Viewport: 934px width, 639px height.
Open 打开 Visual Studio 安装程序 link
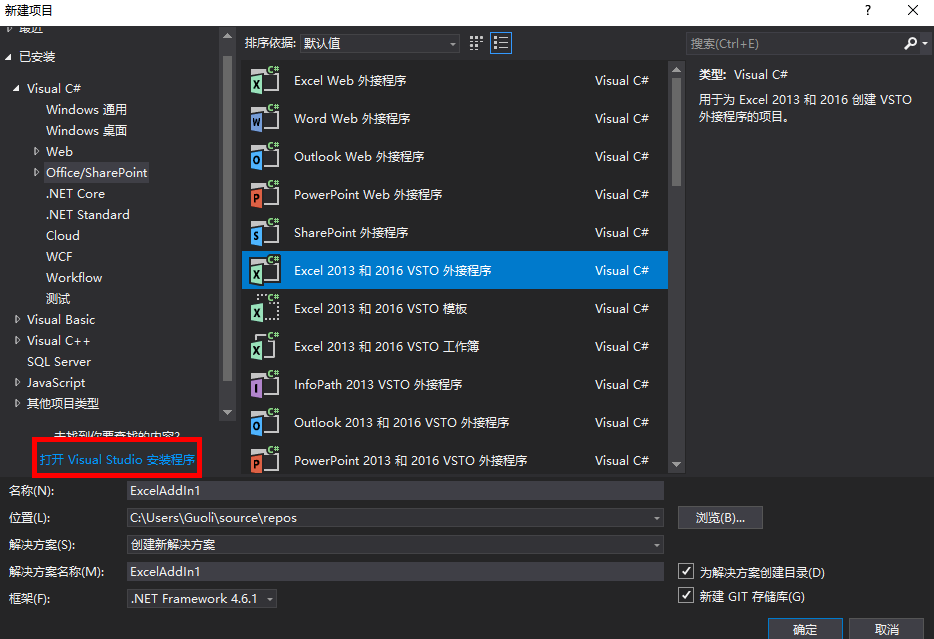(116, 458)
